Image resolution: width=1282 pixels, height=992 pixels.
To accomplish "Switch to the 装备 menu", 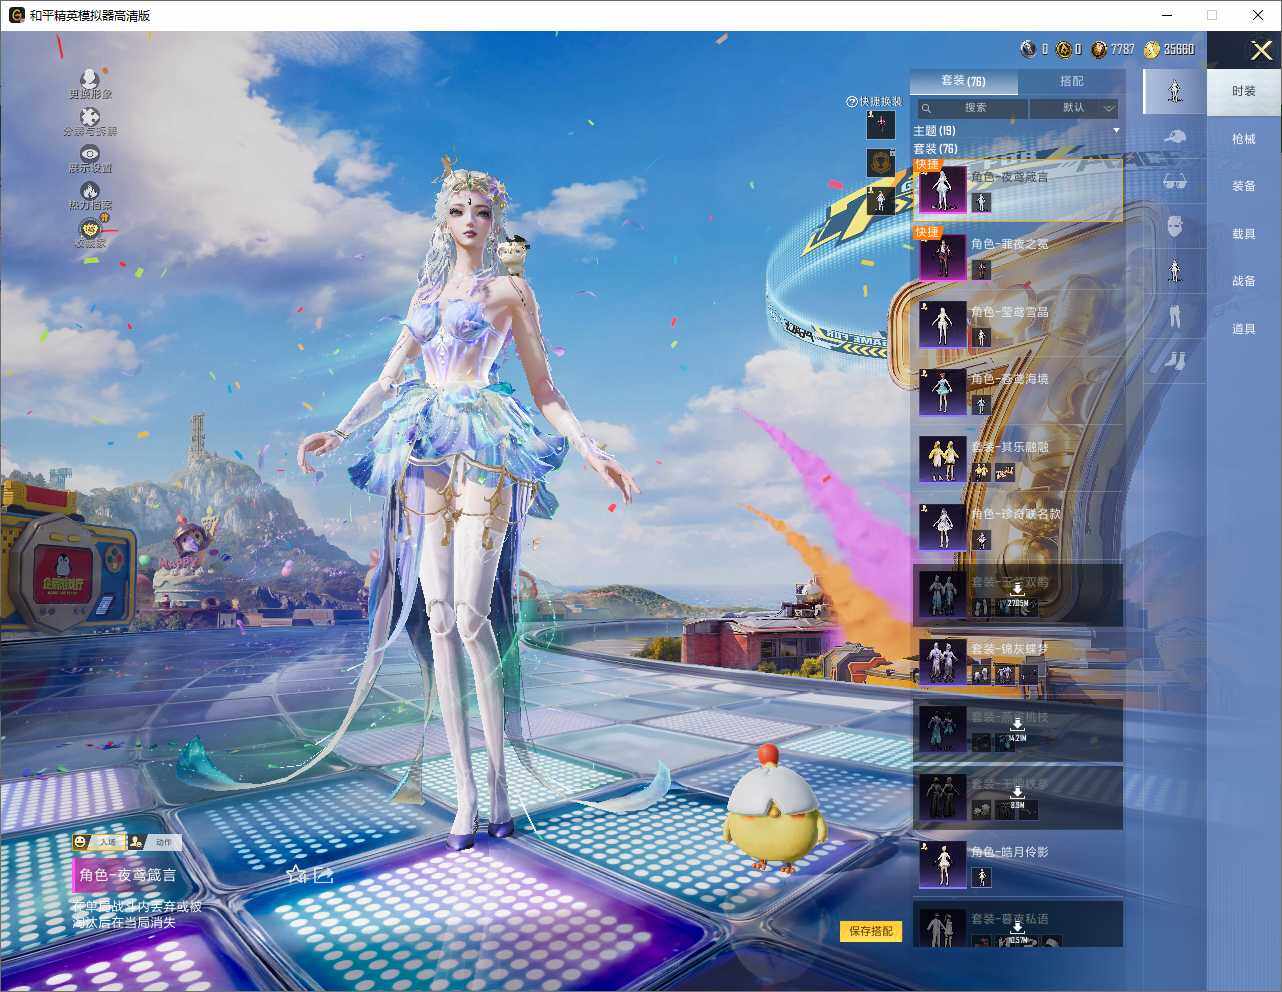I will pos(1244,186).
